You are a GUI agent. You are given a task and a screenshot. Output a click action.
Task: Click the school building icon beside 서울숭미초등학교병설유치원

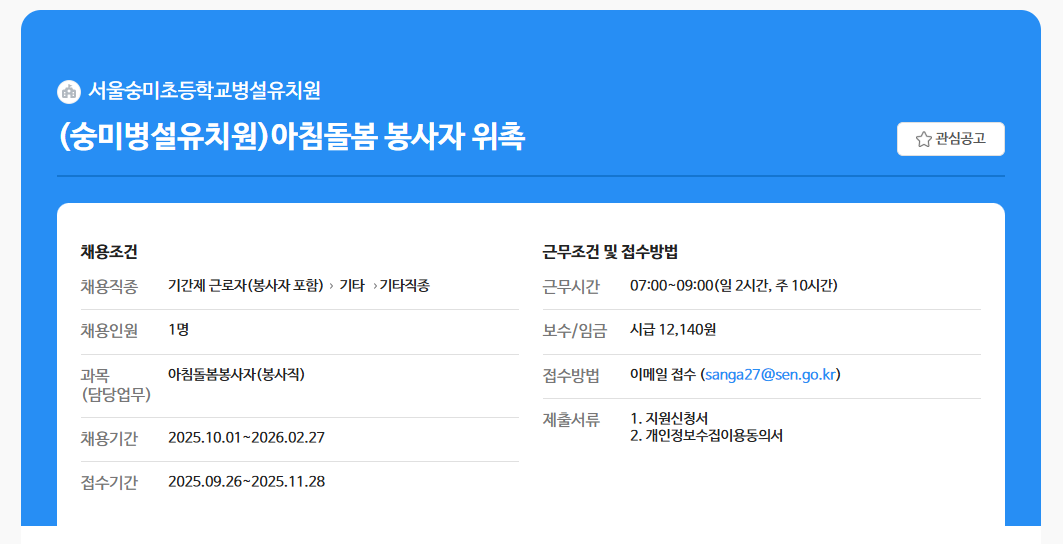(x=69, y=91)
